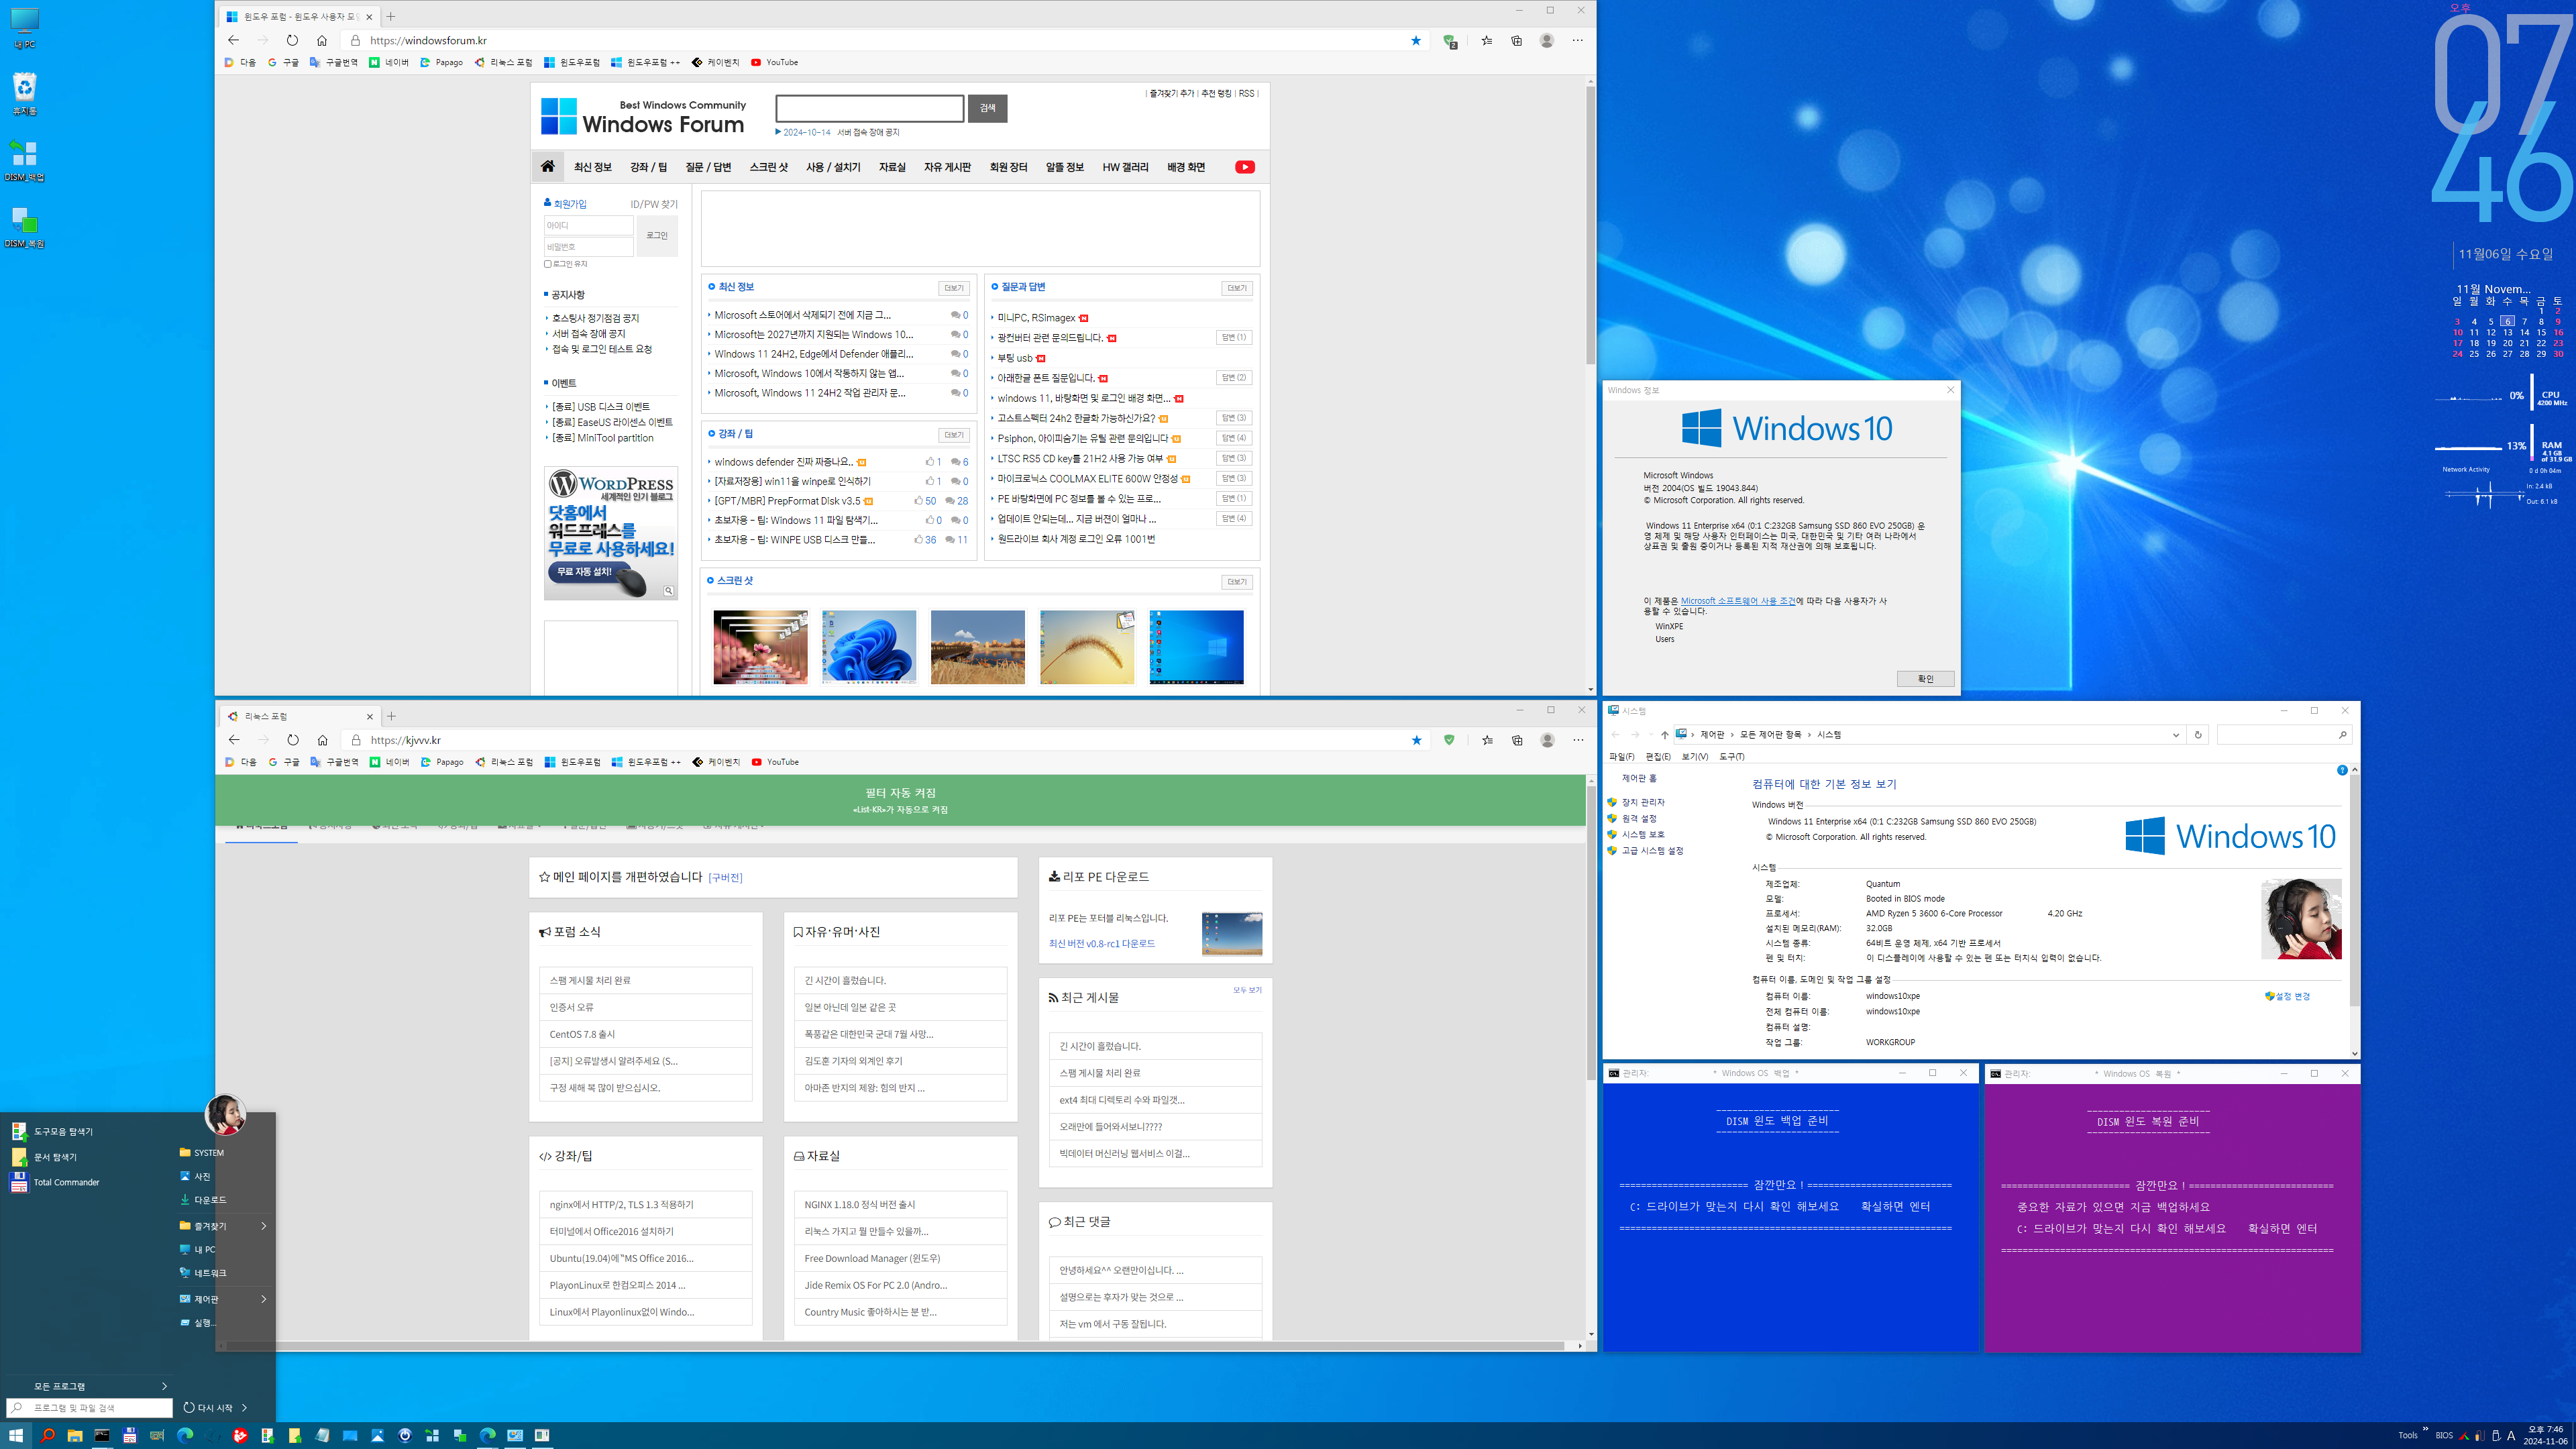The image size is (2576, 1449).
Task: Click favorite star in the kjvvv.kr address bar
Action: [1416, 740]
